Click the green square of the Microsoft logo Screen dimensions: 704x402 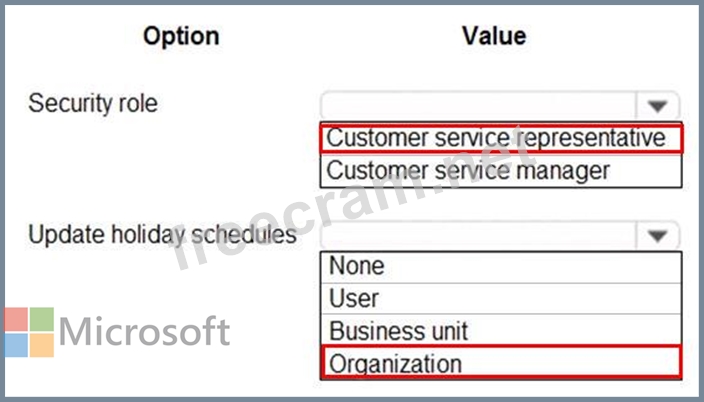point(41,320)
